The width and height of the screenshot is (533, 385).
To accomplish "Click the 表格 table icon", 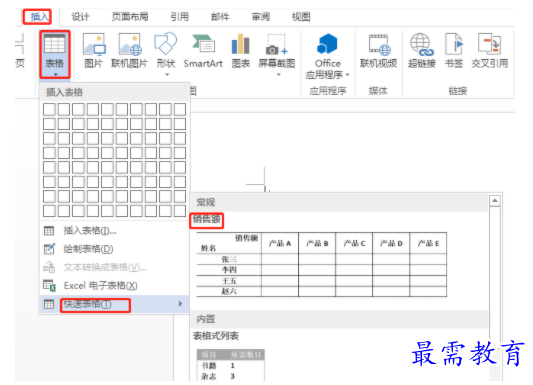I will [x=55, y=45].
